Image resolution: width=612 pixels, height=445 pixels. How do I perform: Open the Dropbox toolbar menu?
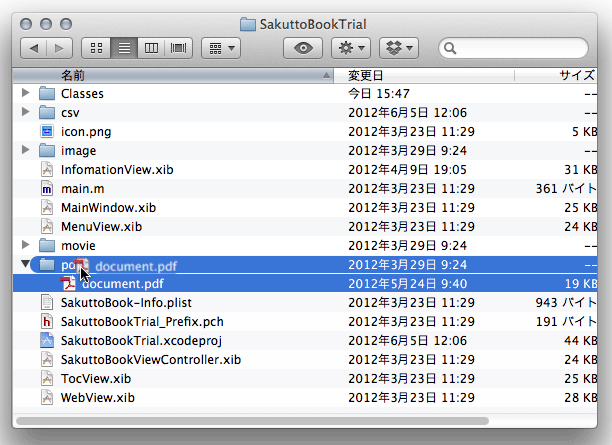[399, 48]
